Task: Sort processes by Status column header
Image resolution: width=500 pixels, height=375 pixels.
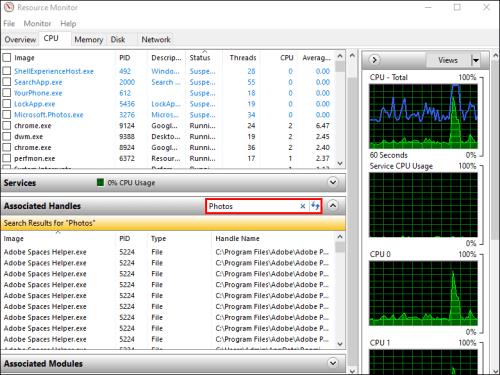Action: pos(200,58)
